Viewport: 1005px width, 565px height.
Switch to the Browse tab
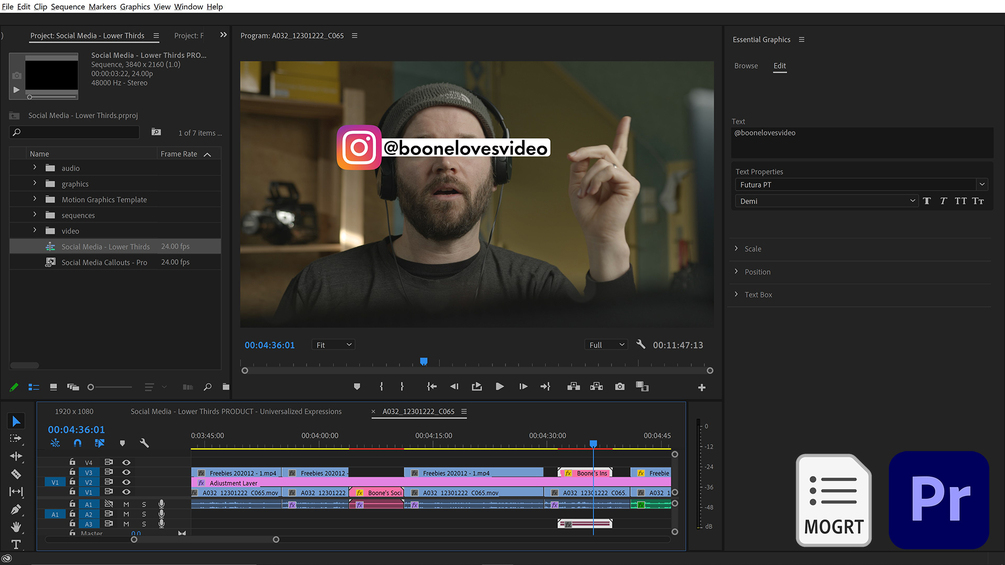click(x=746, y=65)
